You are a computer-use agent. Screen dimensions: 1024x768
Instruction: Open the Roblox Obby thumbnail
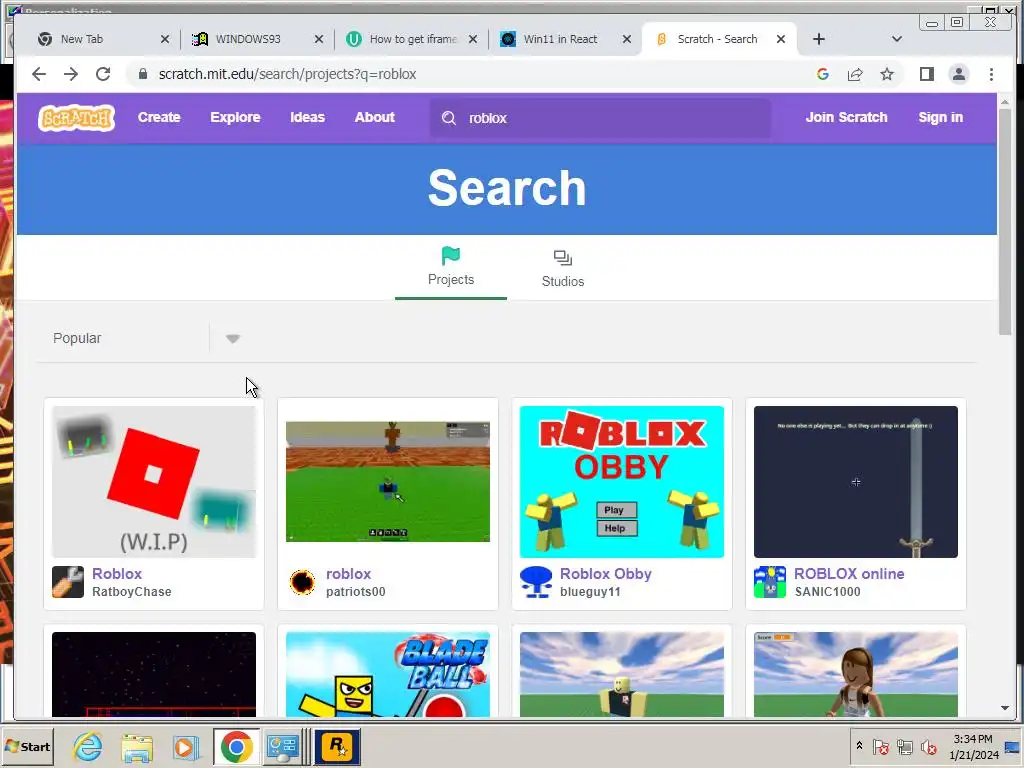tap(622, 482)
